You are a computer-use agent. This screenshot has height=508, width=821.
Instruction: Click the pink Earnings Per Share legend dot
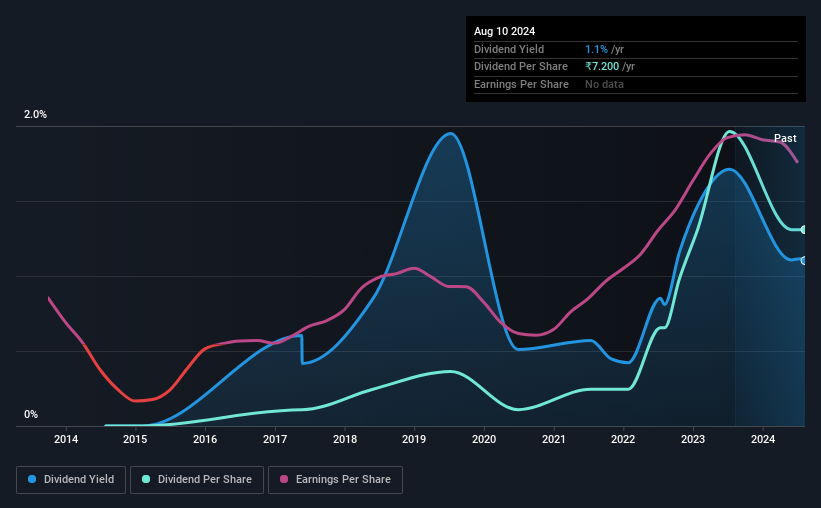pyautogui.click(x=284, y=479)
